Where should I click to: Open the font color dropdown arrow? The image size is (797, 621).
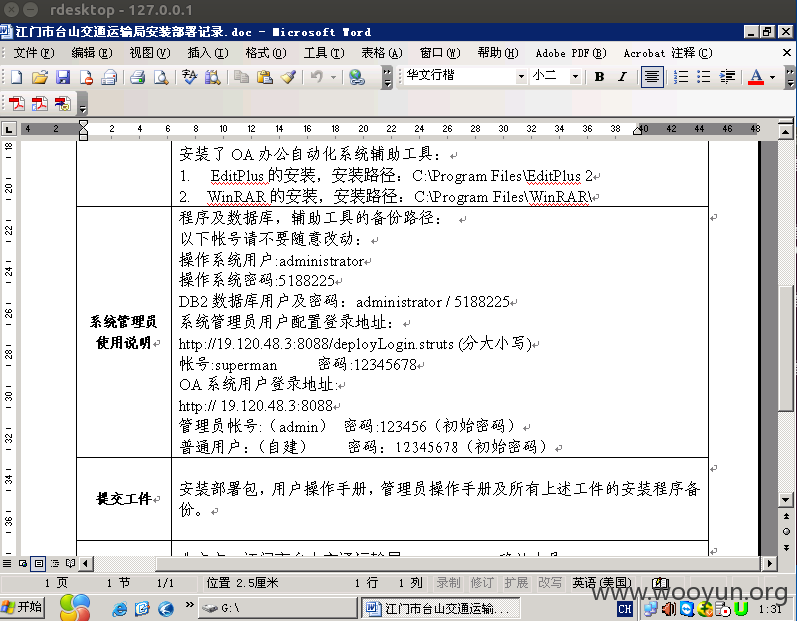coord(772,77)
